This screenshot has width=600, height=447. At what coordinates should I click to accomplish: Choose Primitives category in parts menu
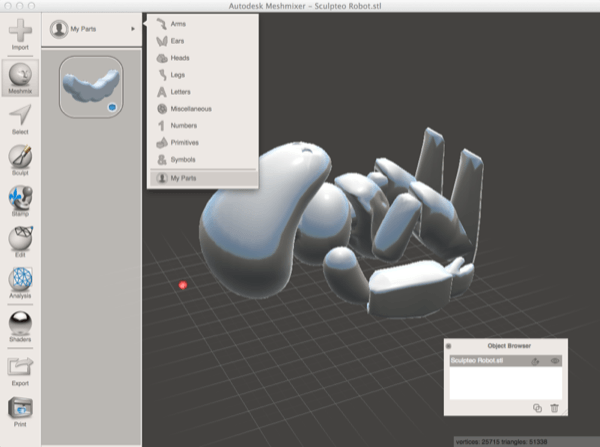(203, 142)
